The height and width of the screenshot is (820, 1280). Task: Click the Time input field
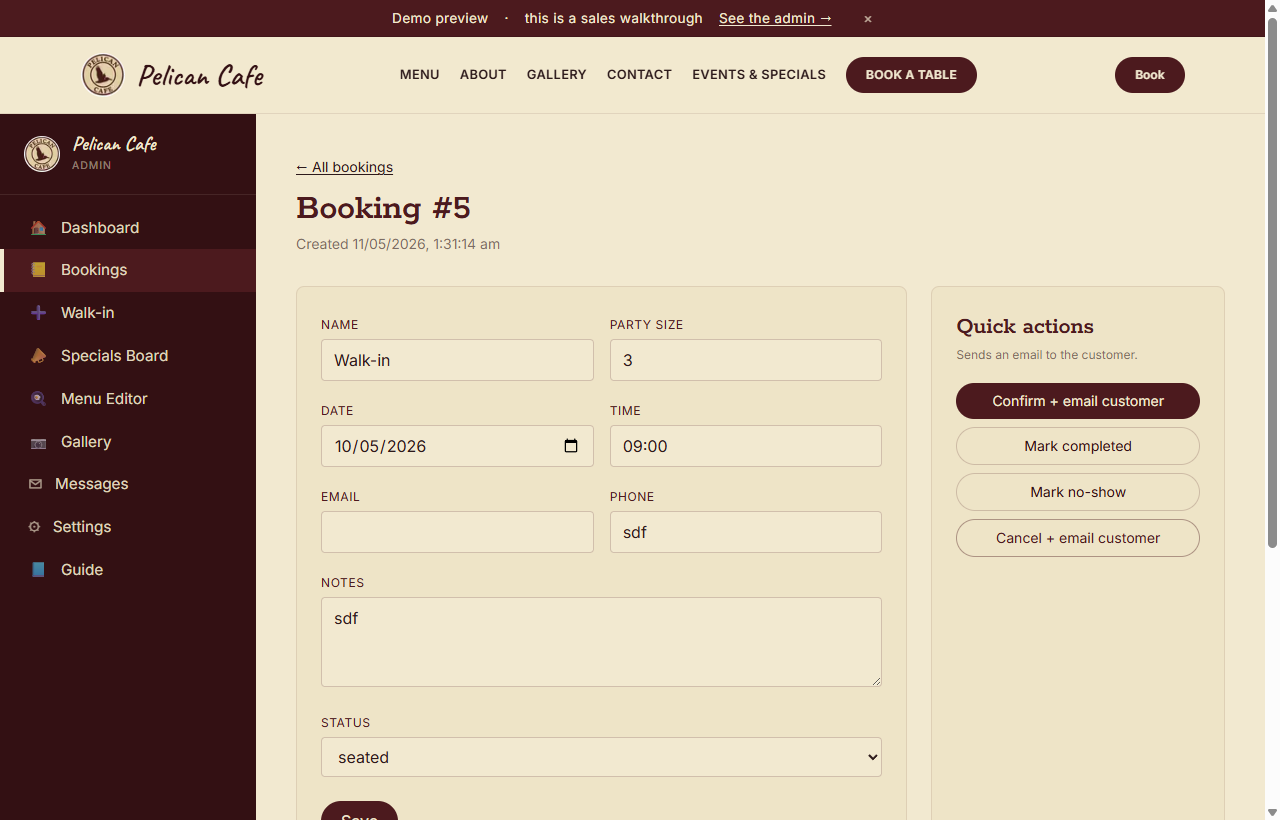pos(746,446)
